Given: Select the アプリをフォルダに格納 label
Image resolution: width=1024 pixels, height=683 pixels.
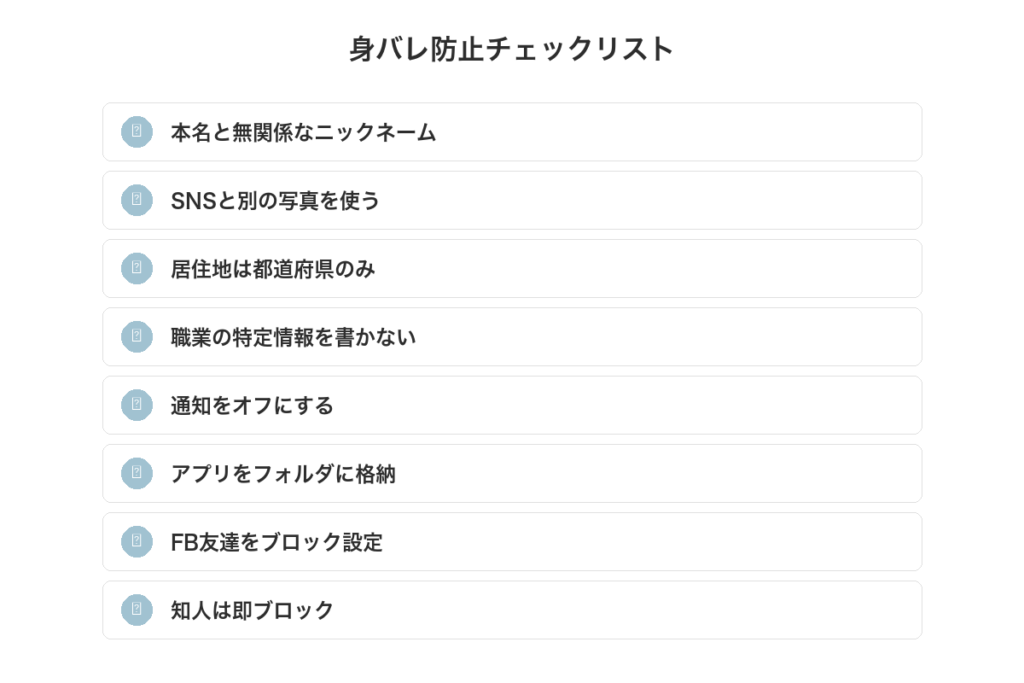Looking at the screenshot, I should [x=283, y=473].
